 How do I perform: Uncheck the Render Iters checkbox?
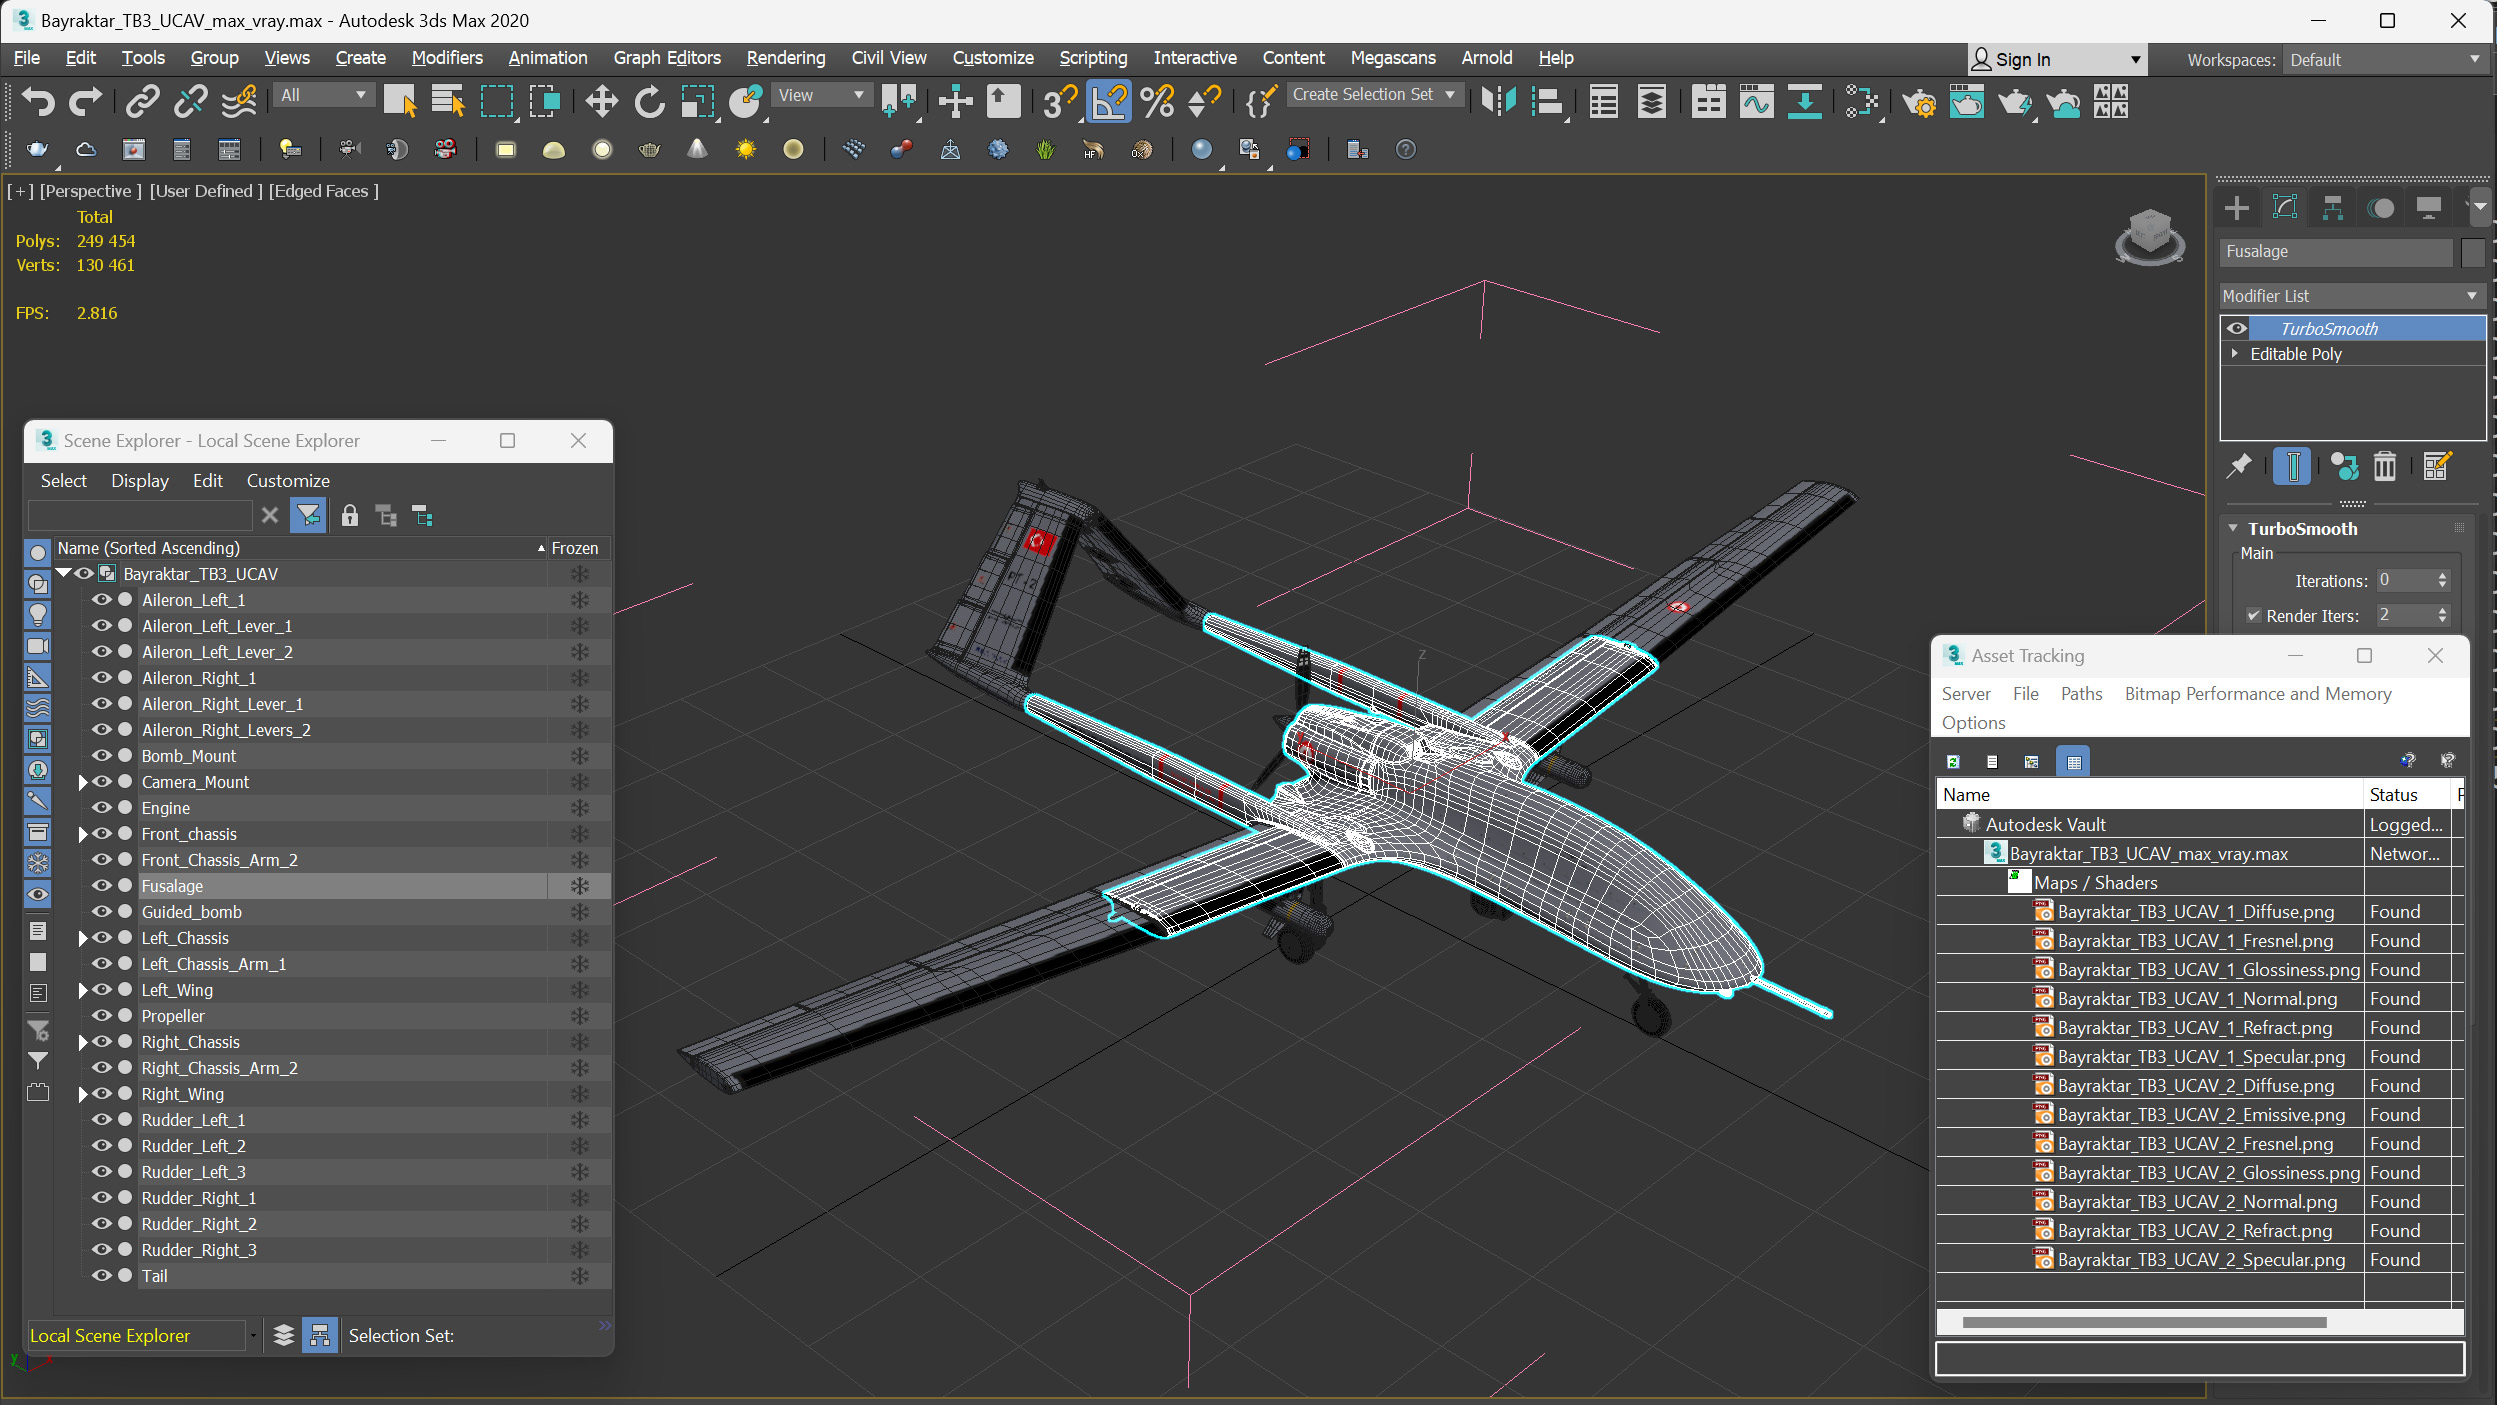[x=2253, y=616]
